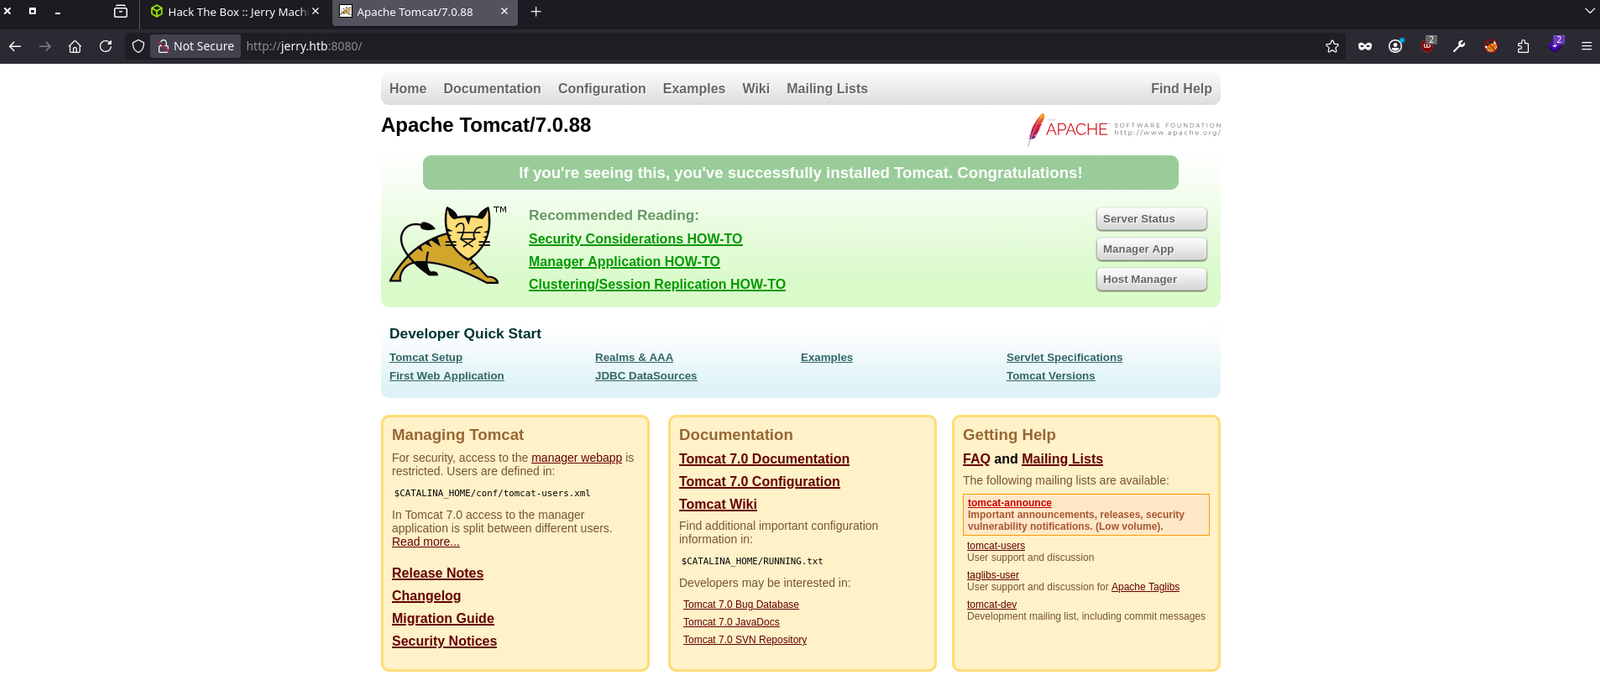Click the Read more... link

[x=426, y=542]
